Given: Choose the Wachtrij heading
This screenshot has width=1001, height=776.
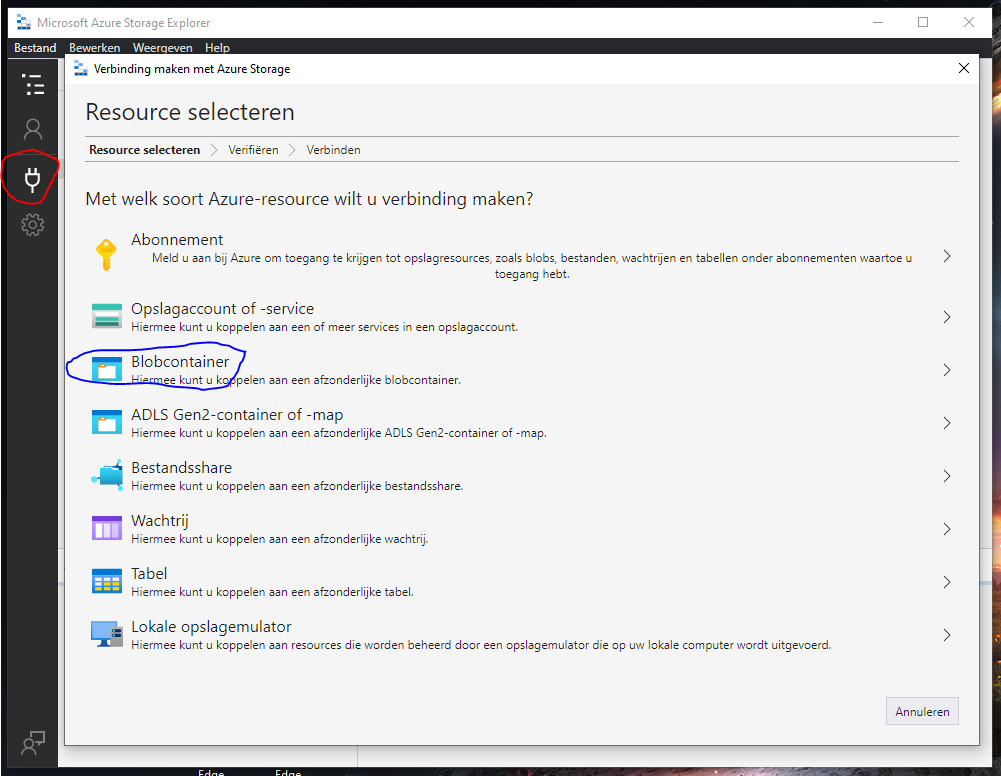Looking at the screenshot, I should coord(160,521).
